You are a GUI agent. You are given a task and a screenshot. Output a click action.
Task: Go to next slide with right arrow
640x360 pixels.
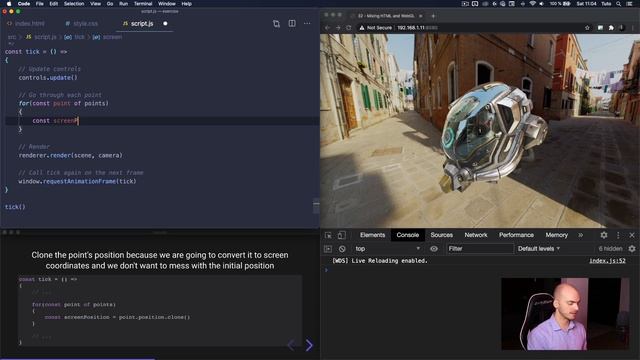[309, 345]
